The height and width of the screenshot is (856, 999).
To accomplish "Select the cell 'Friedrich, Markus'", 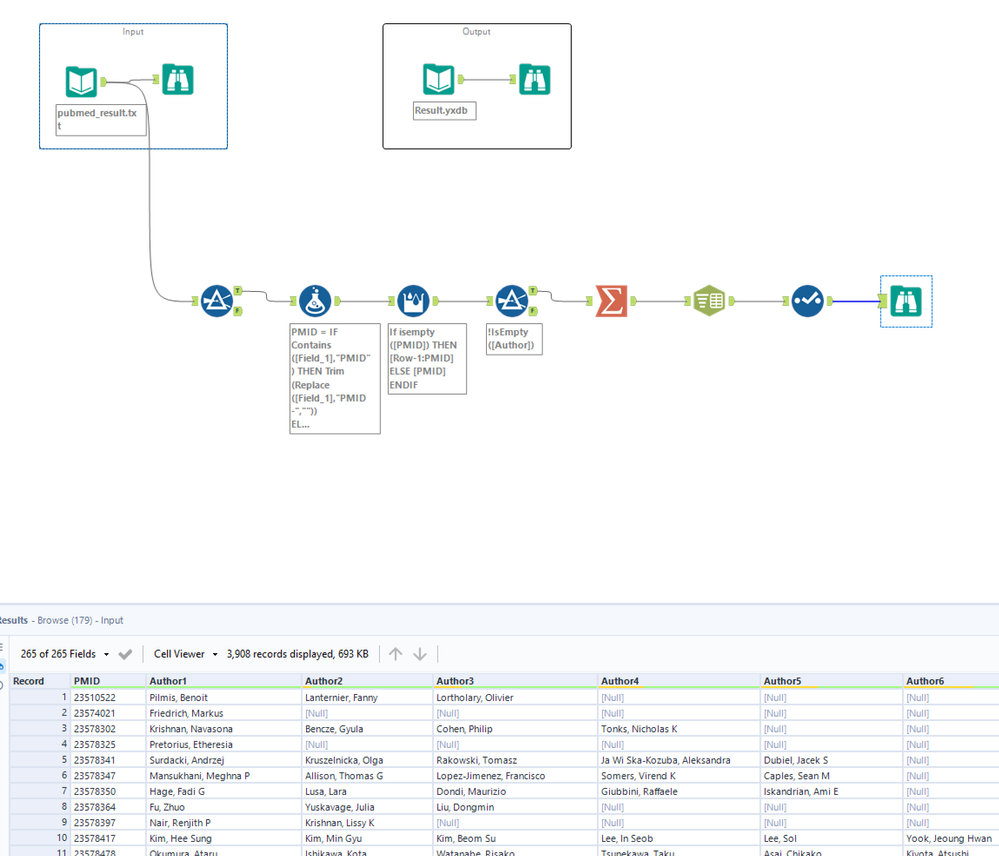I will 224,713.
